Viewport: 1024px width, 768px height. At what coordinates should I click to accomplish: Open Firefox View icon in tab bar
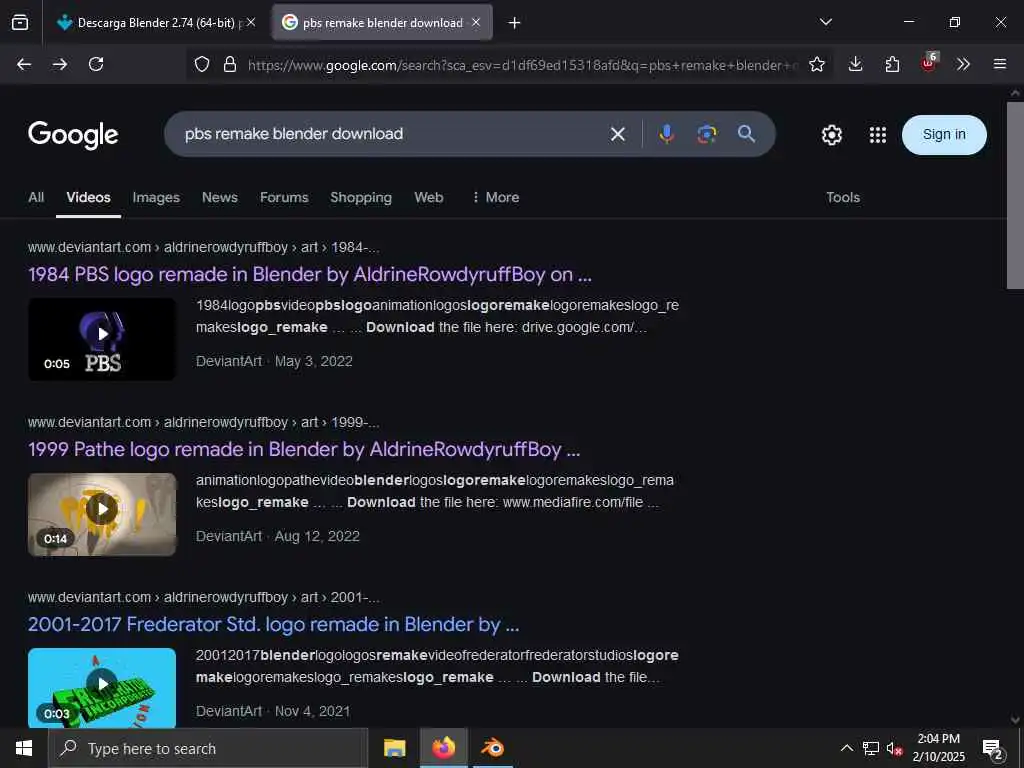[20, 23]
